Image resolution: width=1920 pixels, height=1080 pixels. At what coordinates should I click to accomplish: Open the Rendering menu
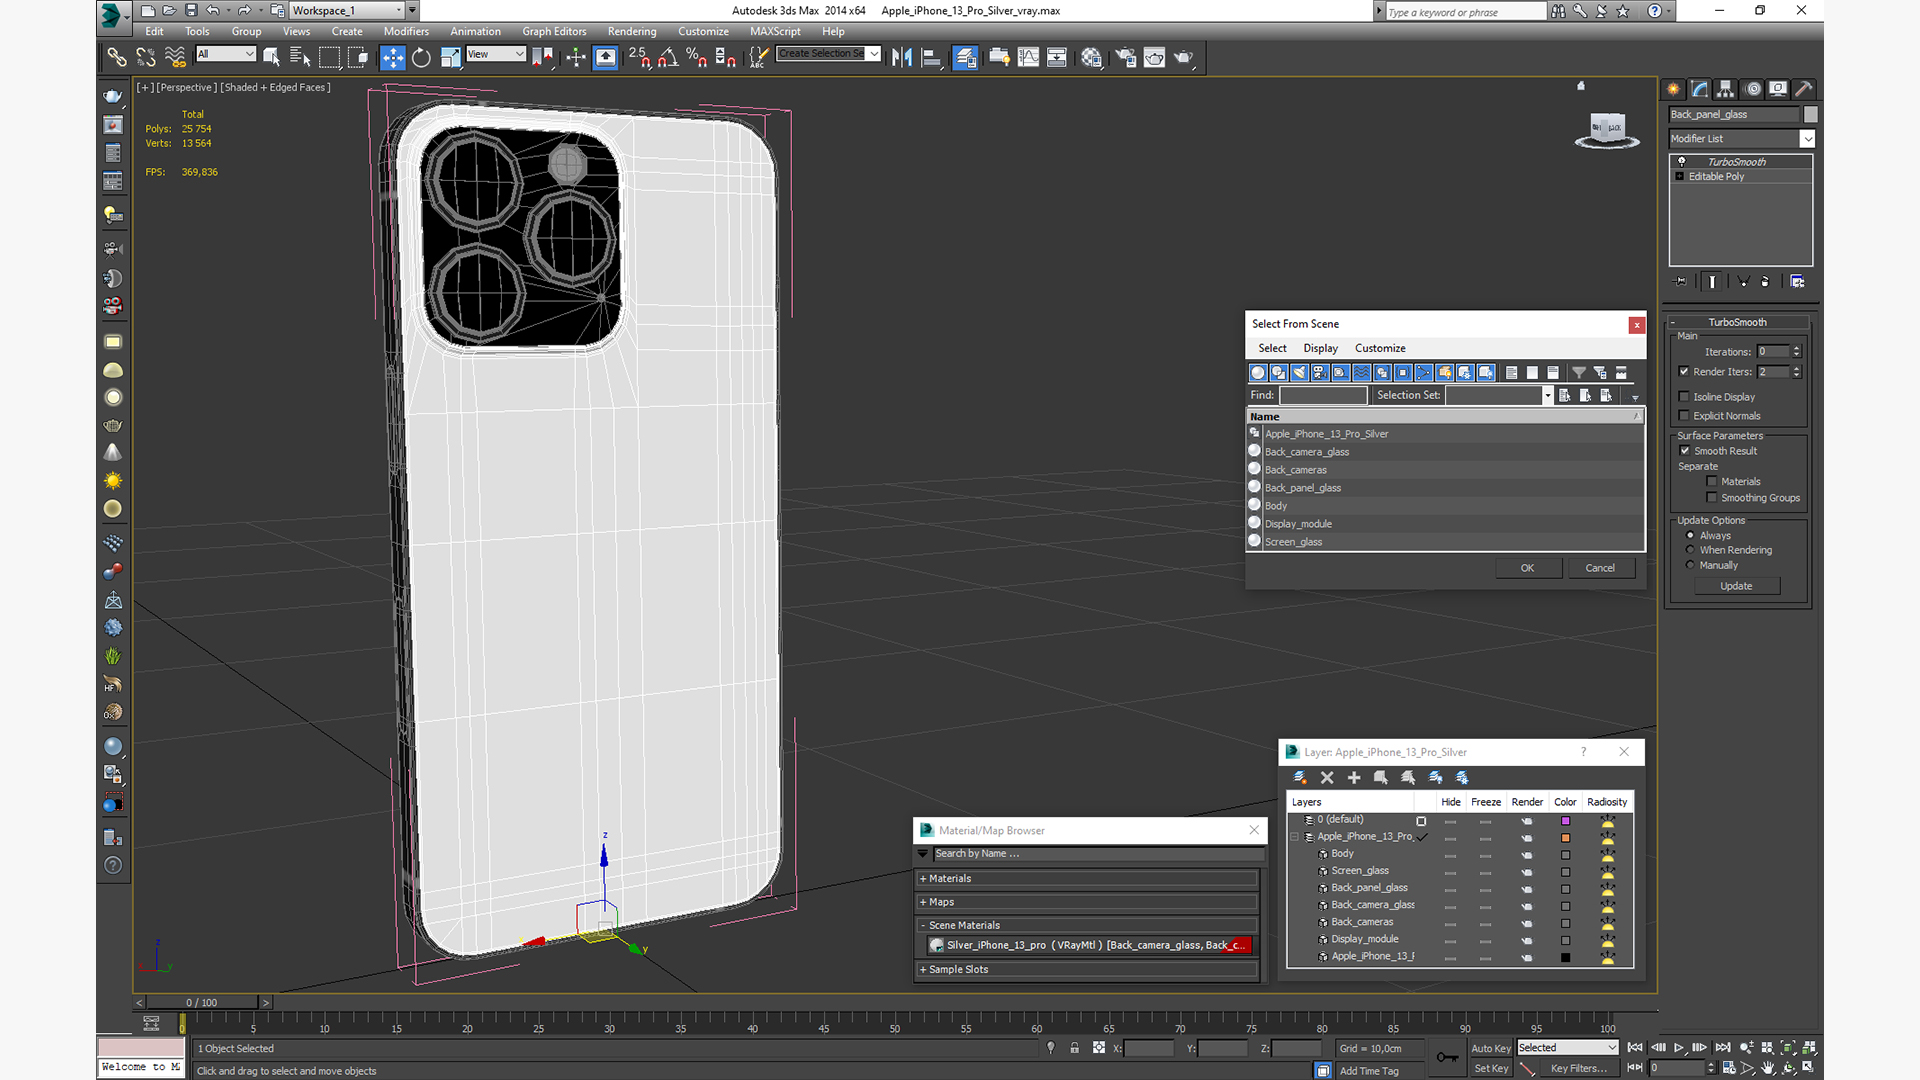point(632,31)
